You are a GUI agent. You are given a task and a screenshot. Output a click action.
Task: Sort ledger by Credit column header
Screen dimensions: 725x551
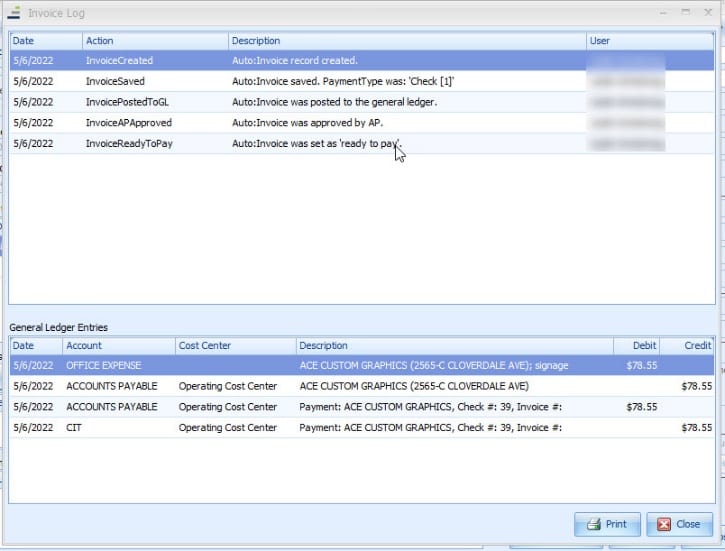pyautogui.click(x=687, y=345)
